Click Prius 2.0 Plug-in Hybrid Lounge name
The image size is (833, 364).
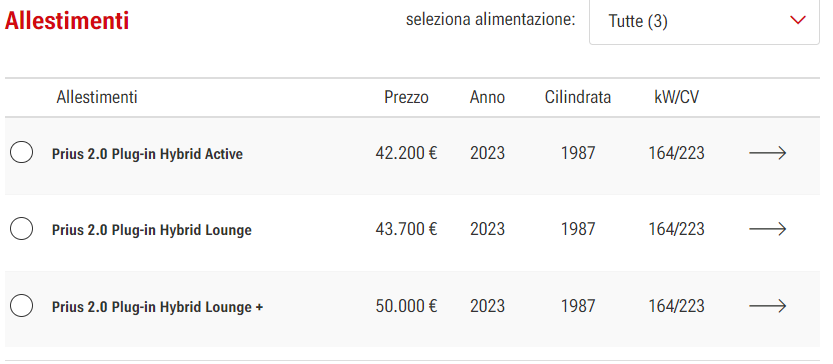click(x=151, y=231)
